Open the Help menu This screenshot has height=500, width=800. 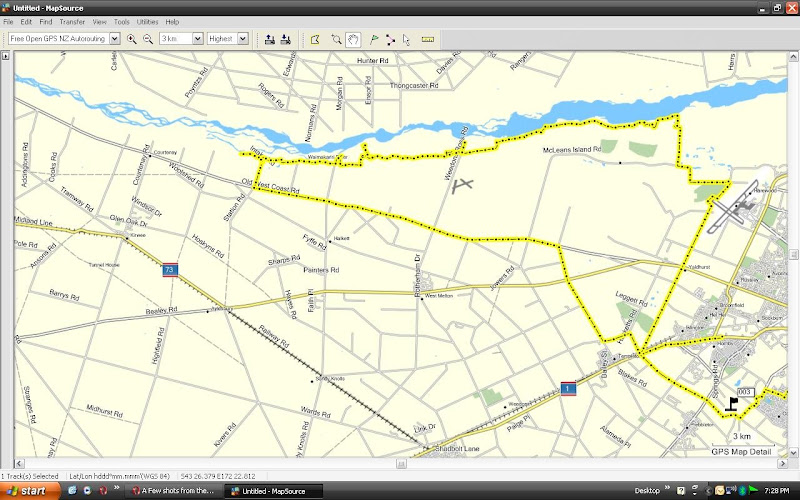(x=172, y=22)
